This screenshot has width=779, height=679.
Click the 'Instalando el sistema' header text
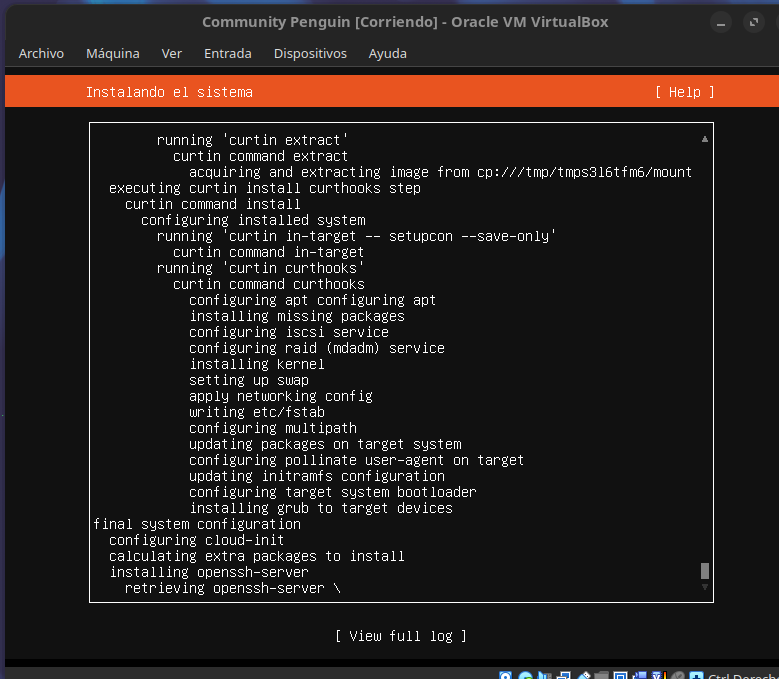click(169, 92)
